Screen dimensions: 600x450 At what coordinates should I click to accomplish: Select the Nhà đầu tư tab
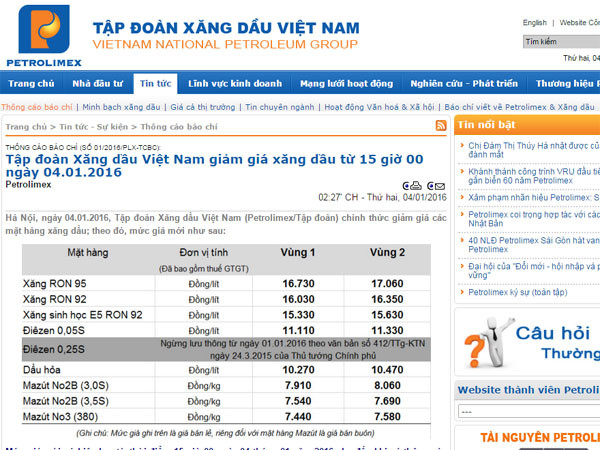click(98, 84)
